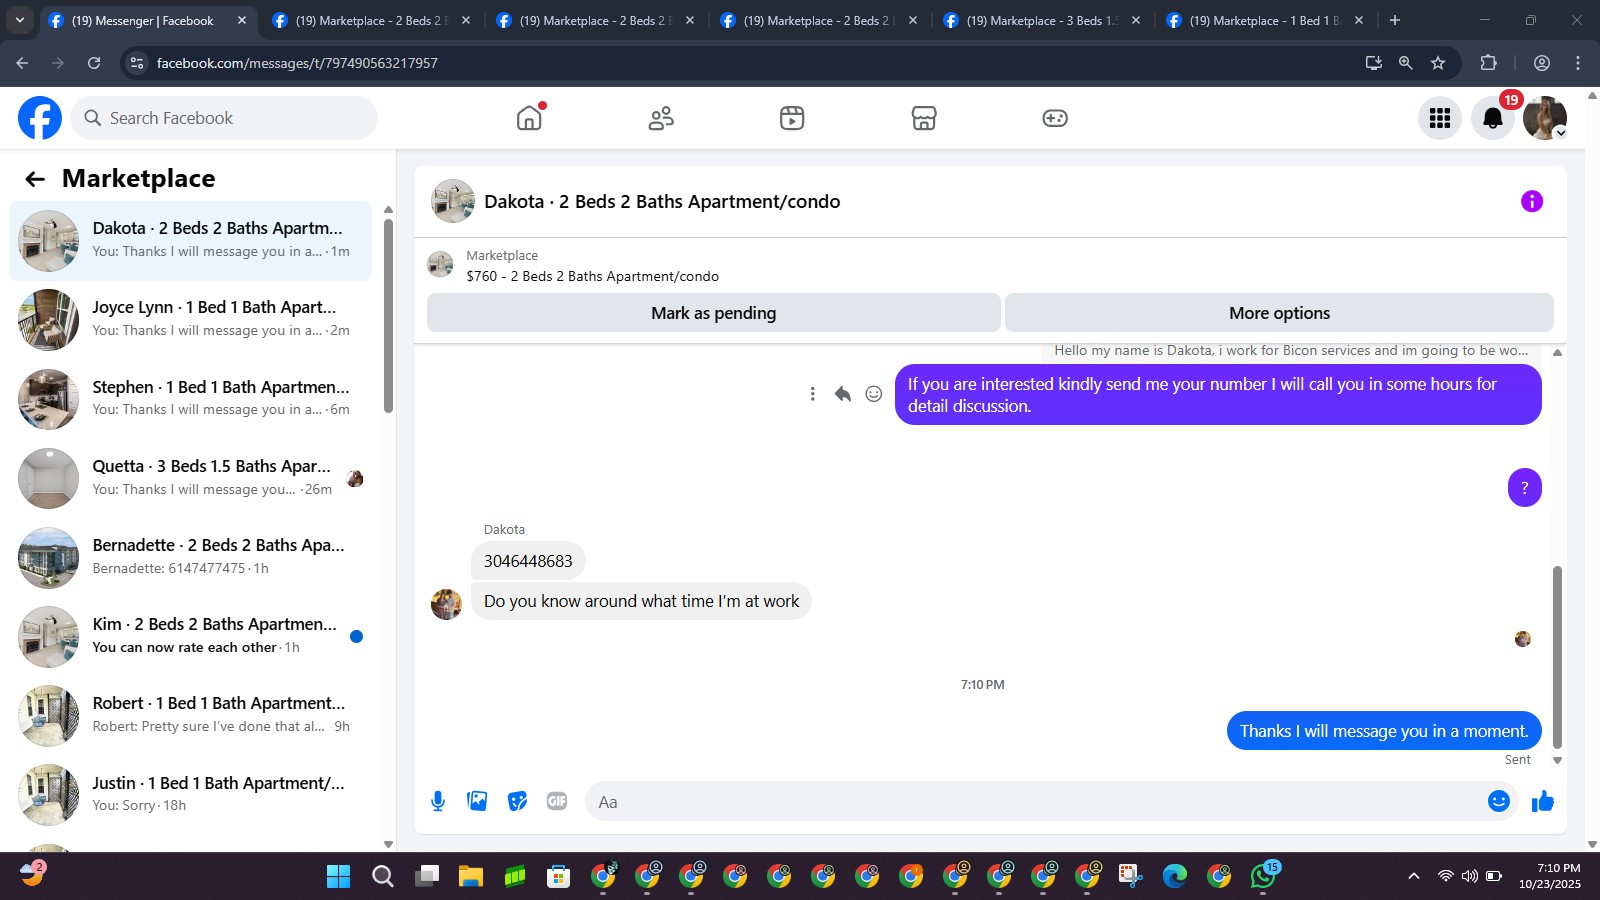
Task: Choose a sticker icon in composer
Action: click(x=517, y=801)
